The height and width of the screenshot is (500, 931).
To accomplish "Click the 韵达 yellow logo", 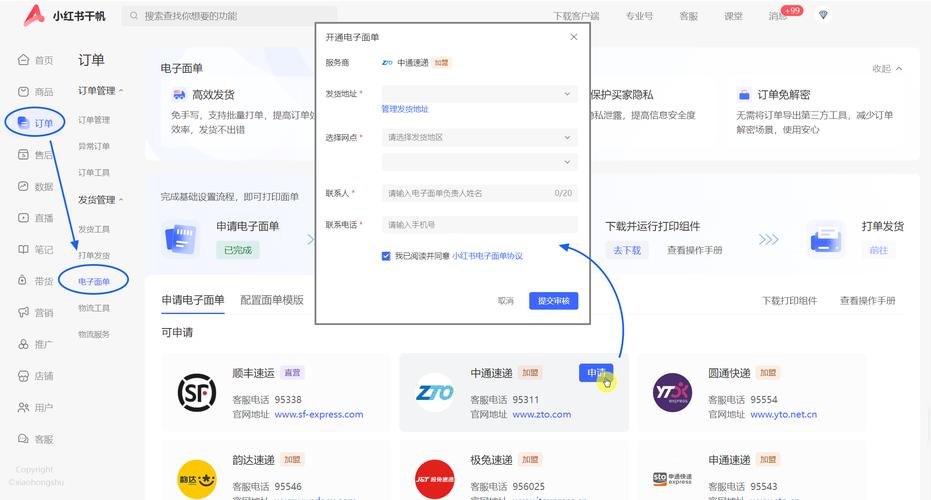I will pos(197,479).
